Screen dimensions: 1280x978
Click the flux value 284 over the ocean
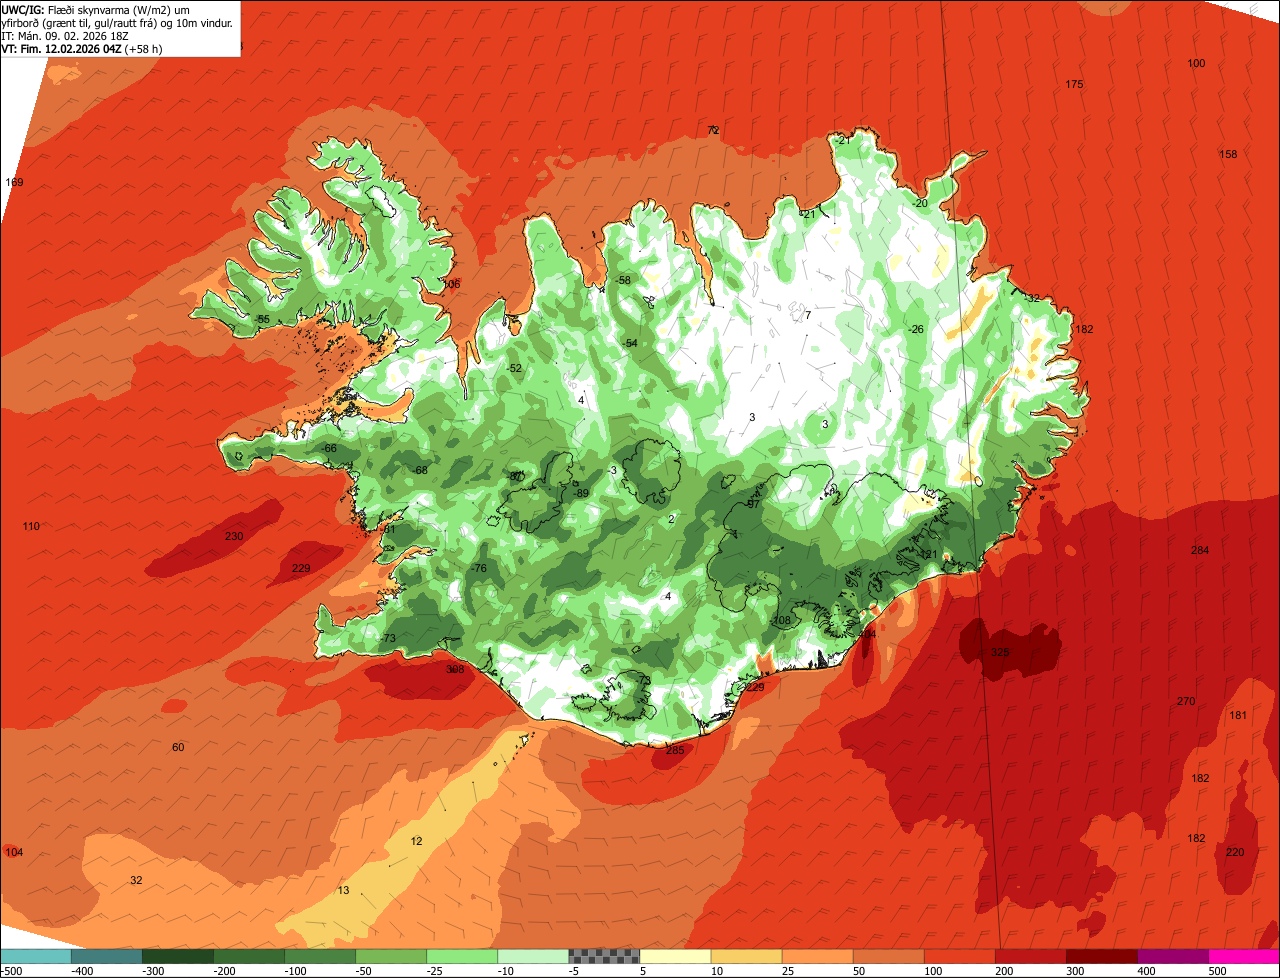pos(1200,551)
